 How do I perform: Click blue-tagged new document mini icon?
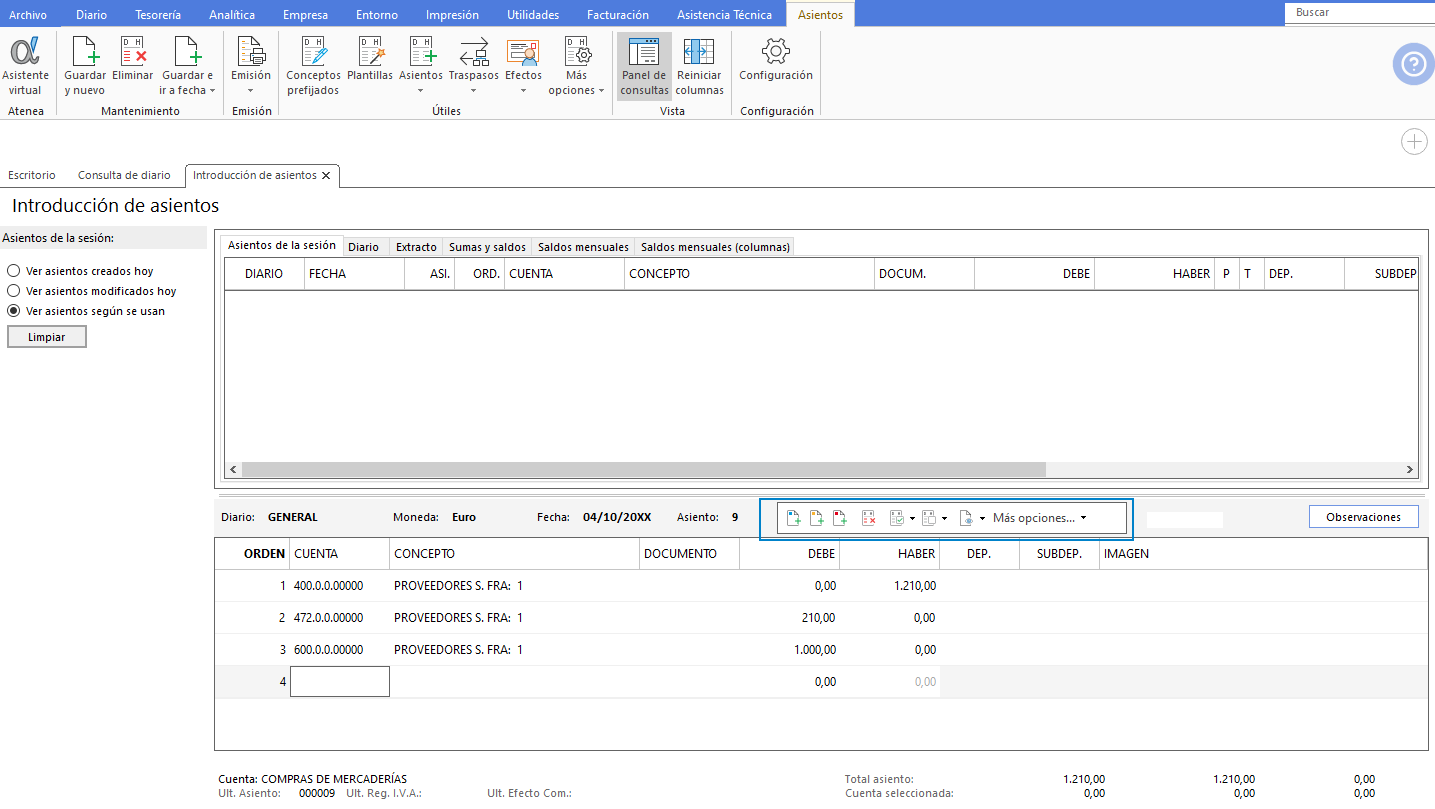coord(794,518)
